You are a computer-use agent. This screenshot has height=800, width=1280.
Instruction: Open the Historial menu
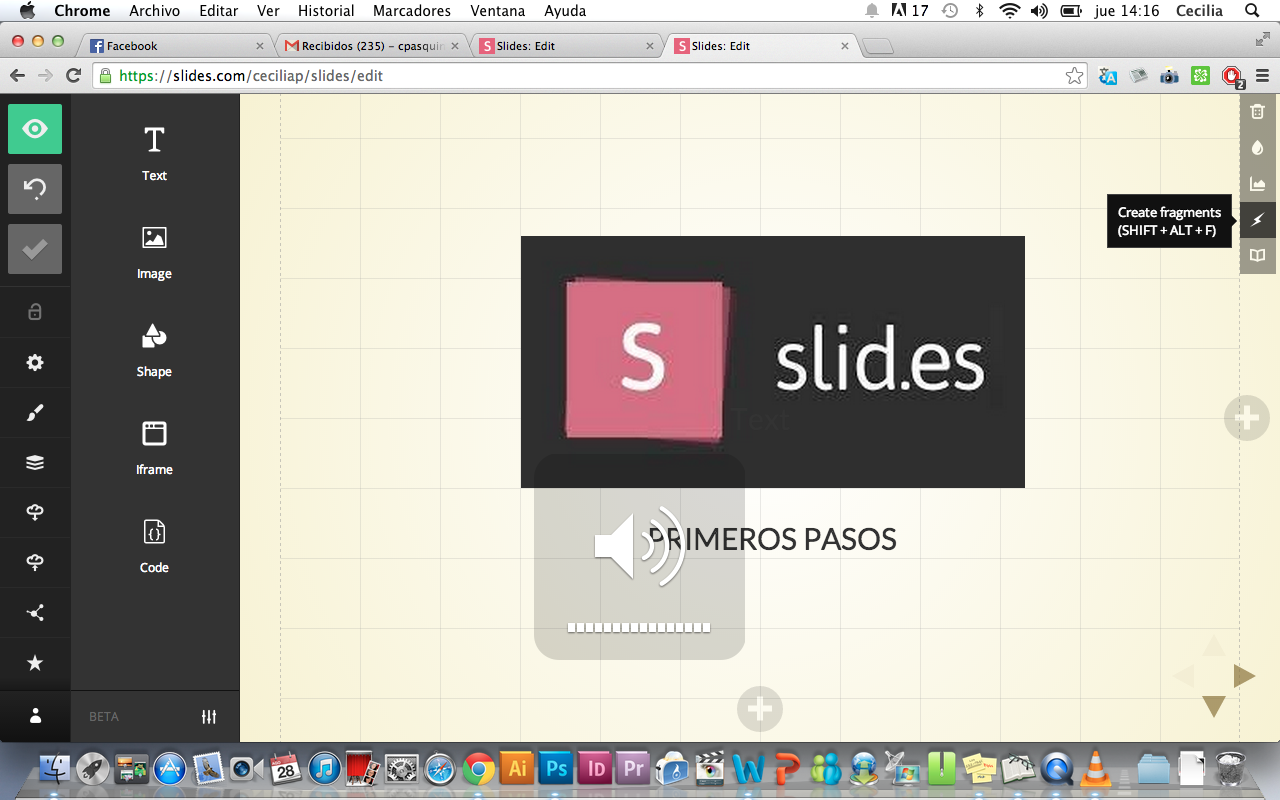pos(326,11)
